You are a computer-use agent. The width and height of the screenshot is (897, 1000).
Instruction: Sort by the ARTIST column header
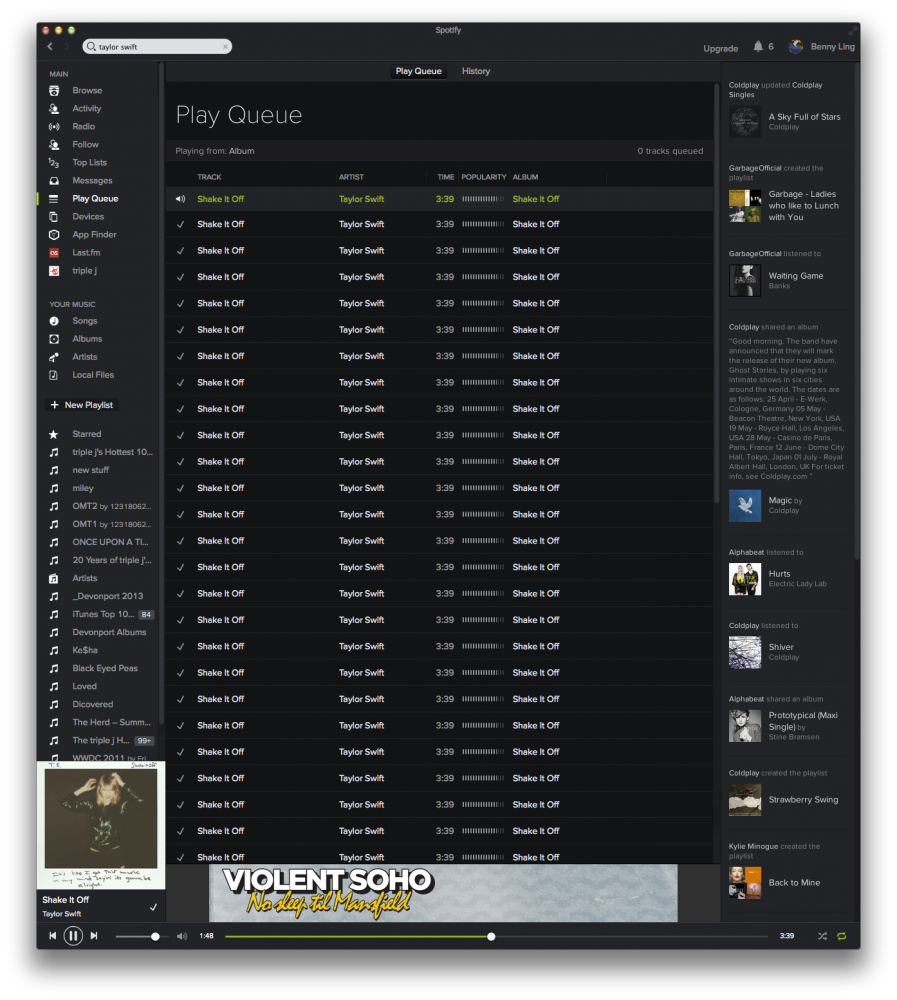(351, 177)
